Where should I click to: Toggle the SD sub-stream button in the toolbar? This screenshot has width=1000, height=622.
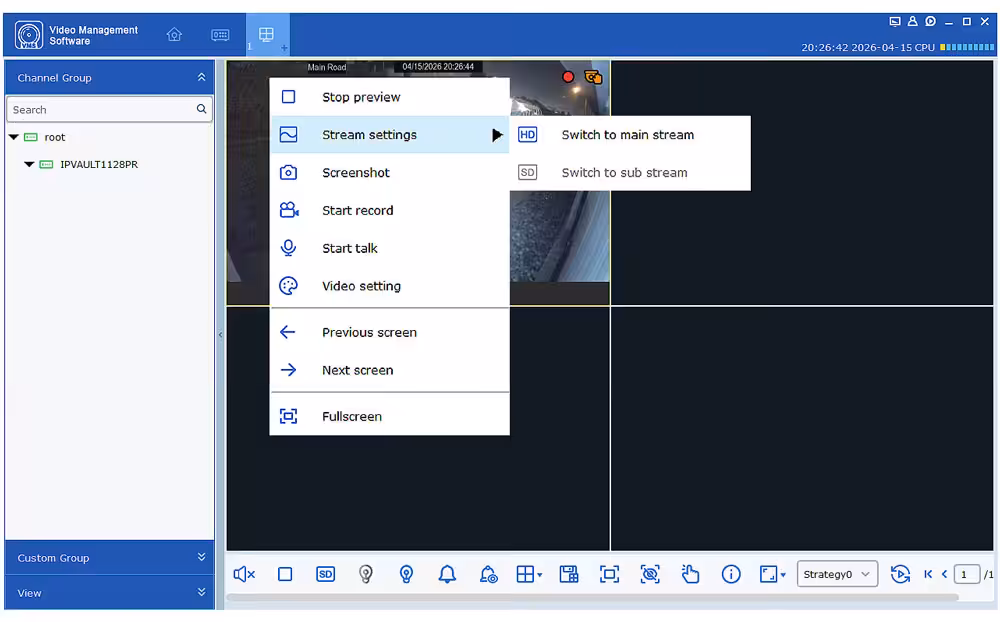[325, 574]
